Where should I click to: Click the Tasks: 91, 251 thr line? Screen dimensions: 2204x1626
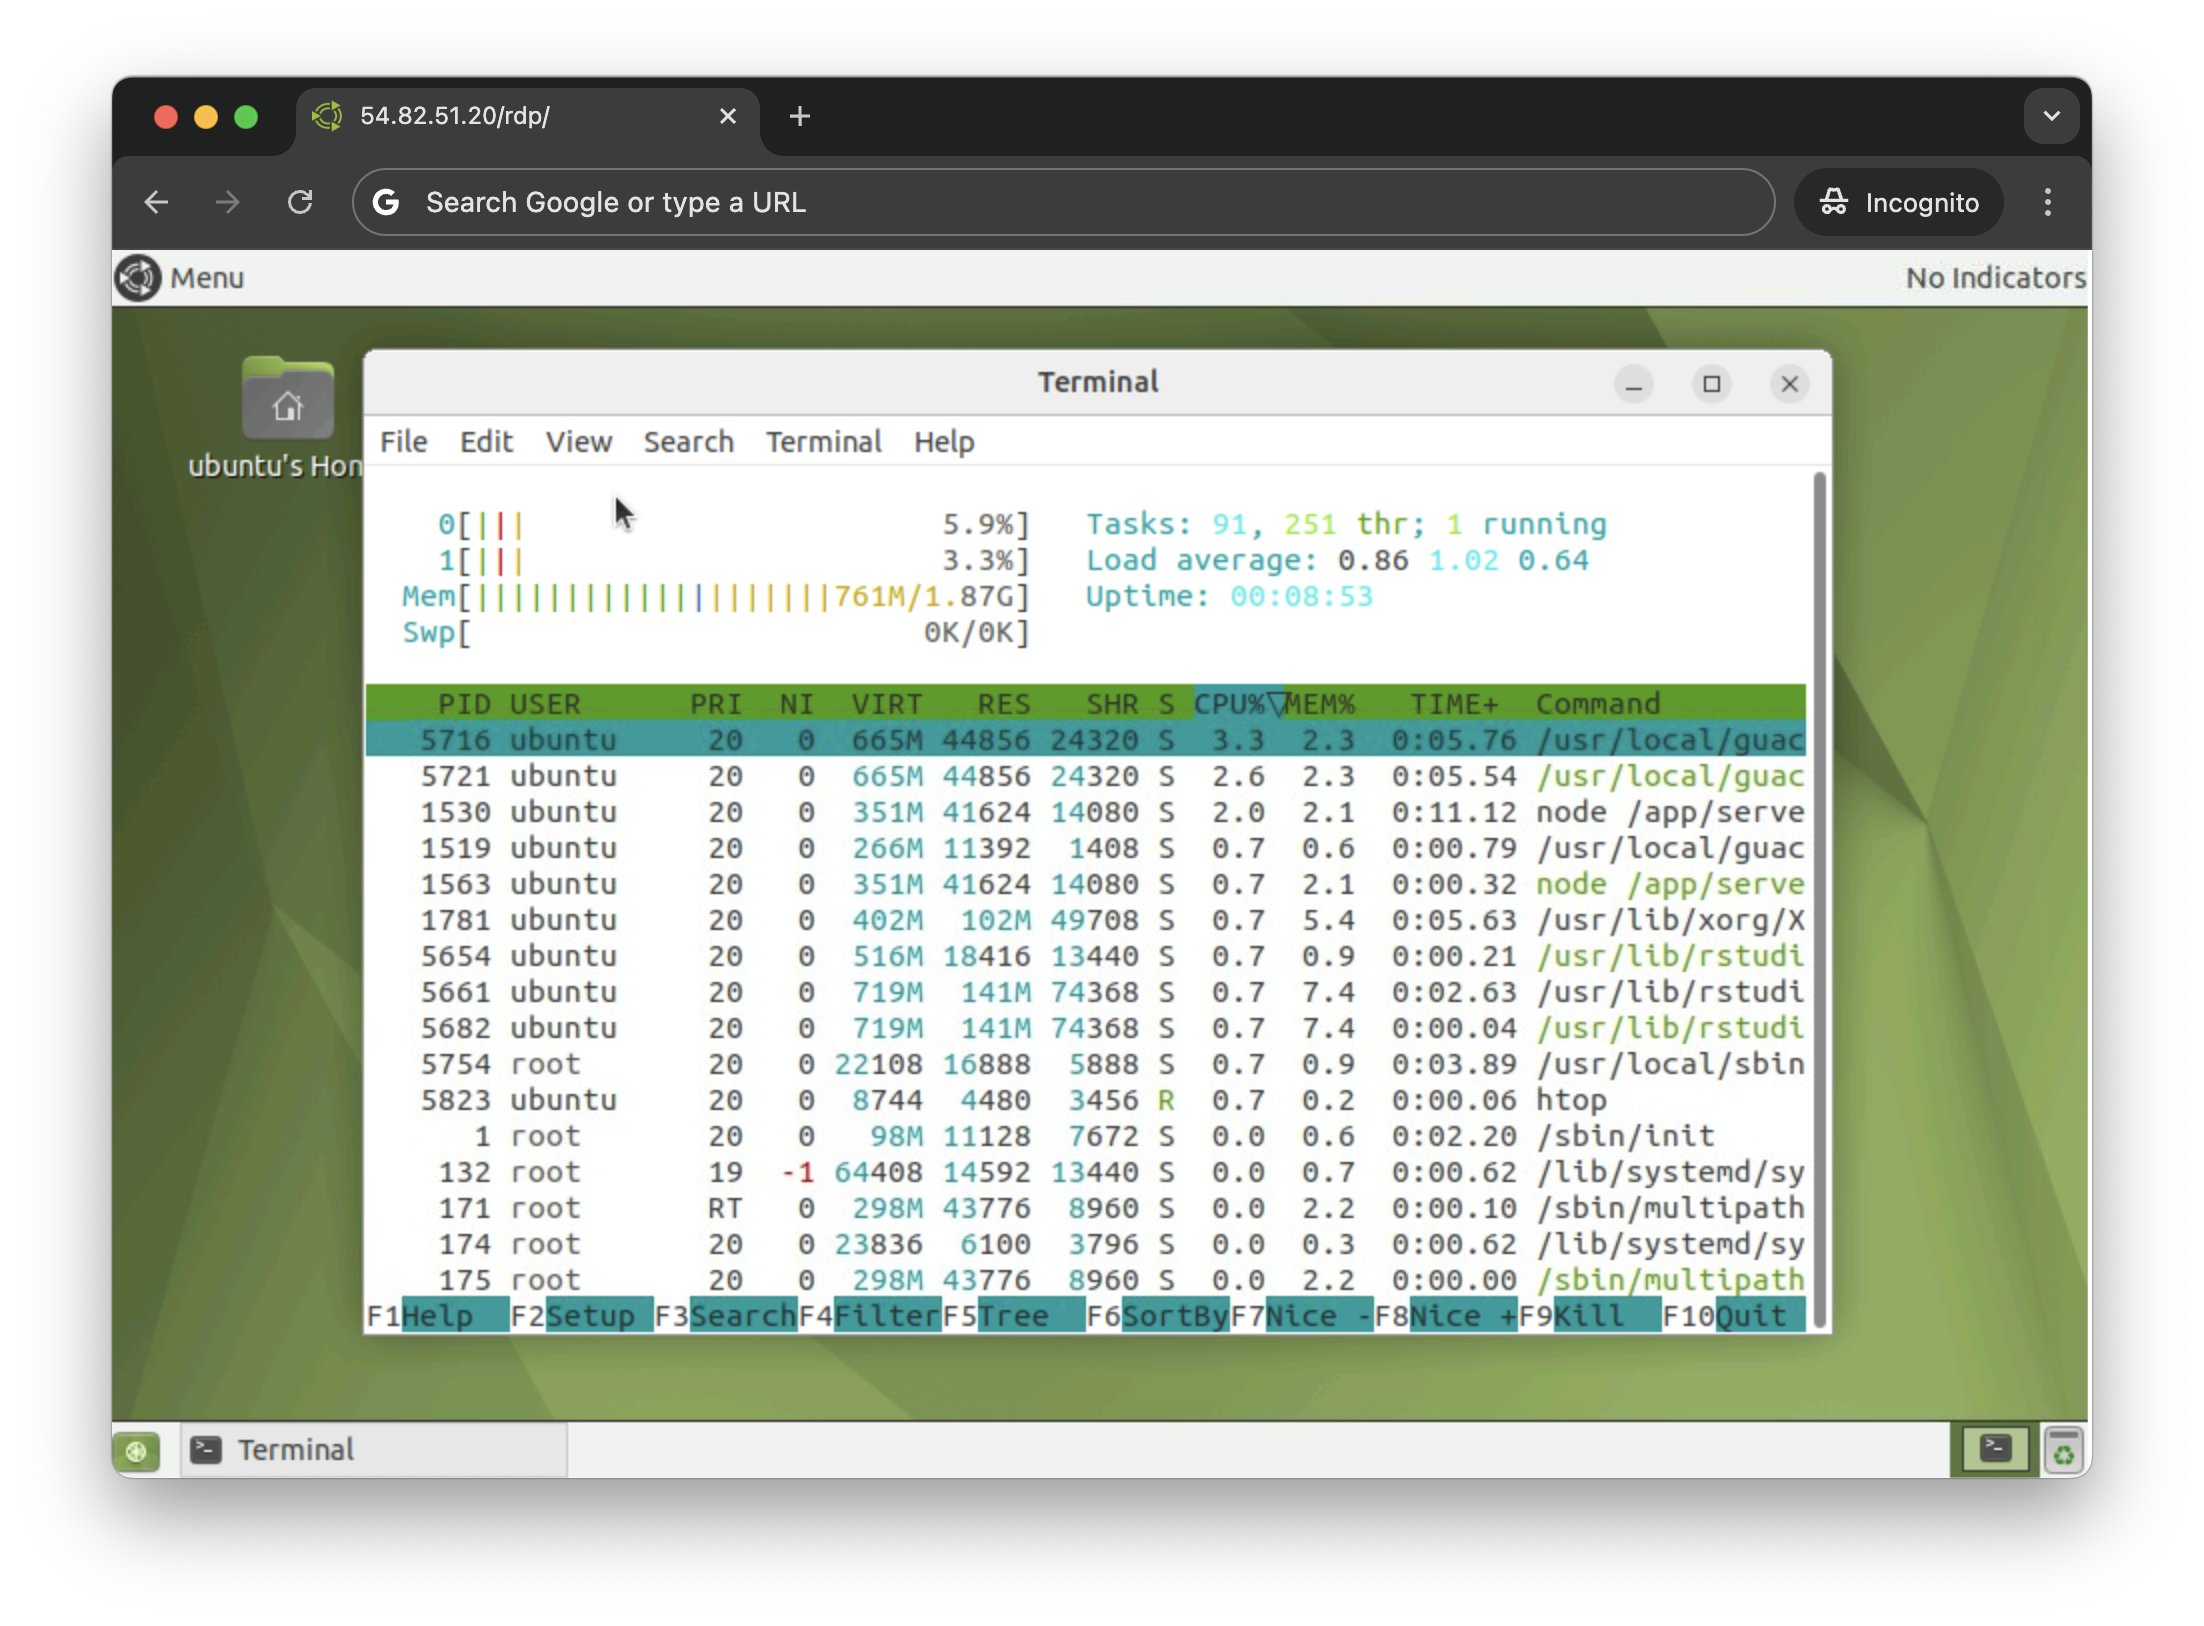[x=1346, y=524]
